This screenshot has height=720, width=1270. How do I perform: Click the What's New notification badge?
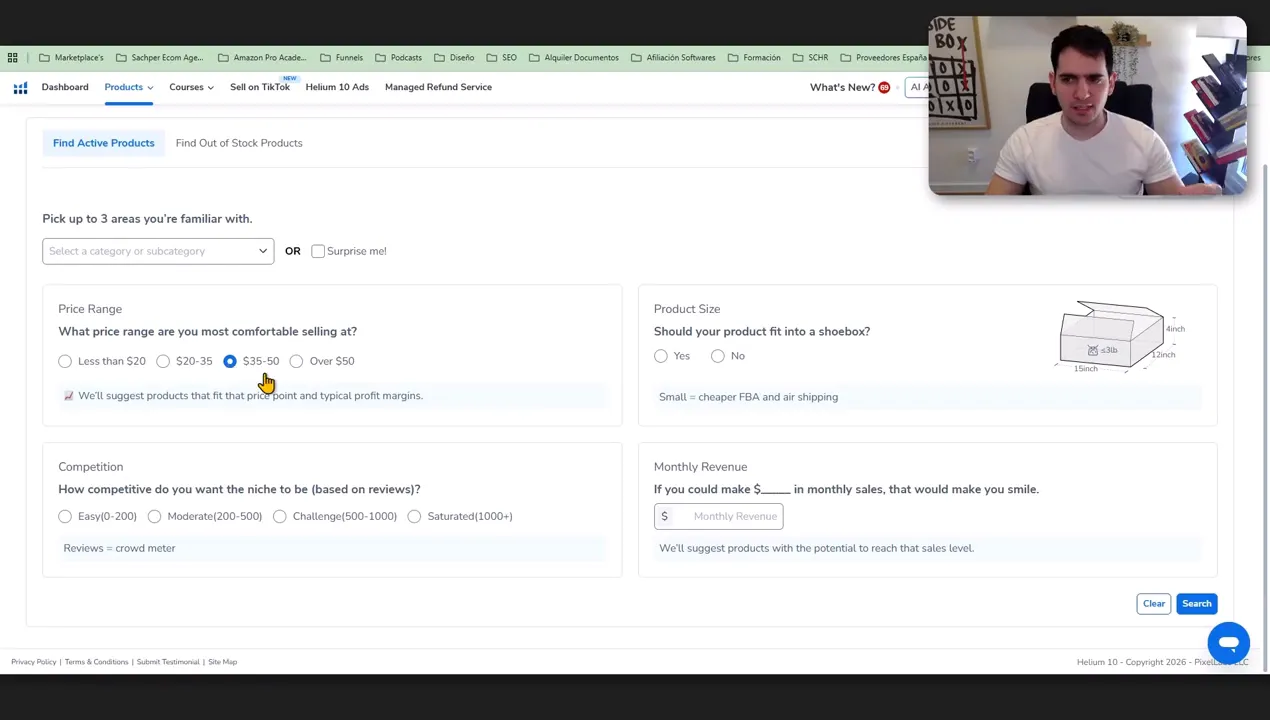[884, 88]
